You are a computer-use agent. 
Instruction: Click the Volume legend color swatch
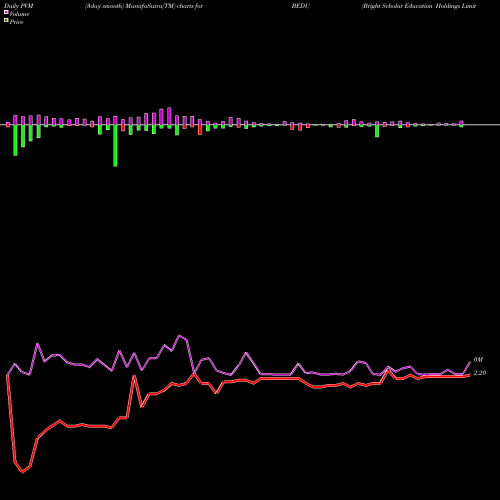(6, 12)
